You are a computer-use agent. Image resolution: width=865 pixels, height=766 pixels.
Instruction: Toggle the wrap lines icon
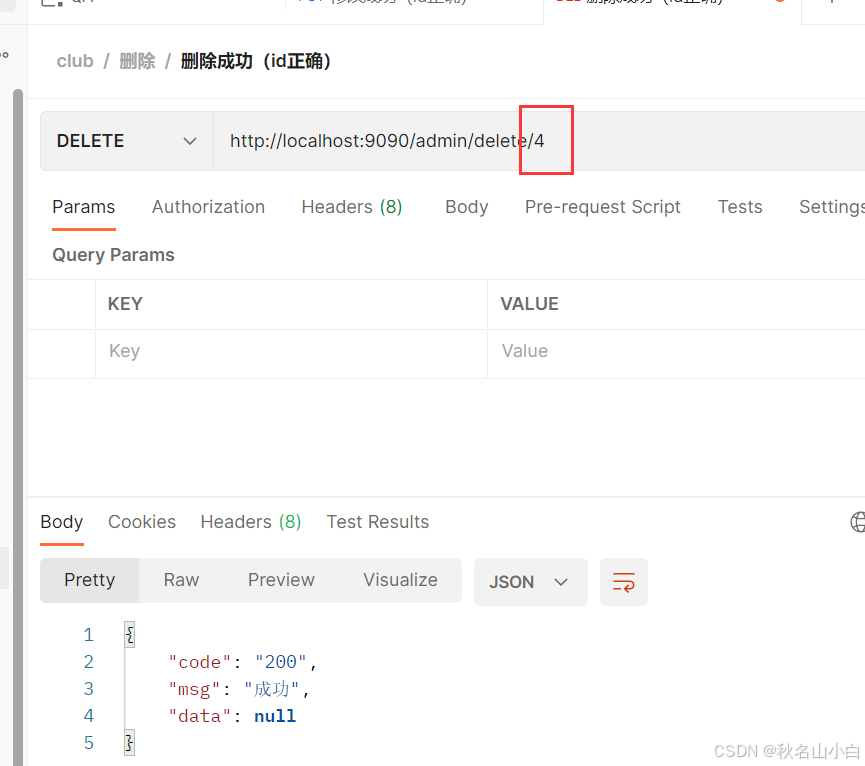624,582
